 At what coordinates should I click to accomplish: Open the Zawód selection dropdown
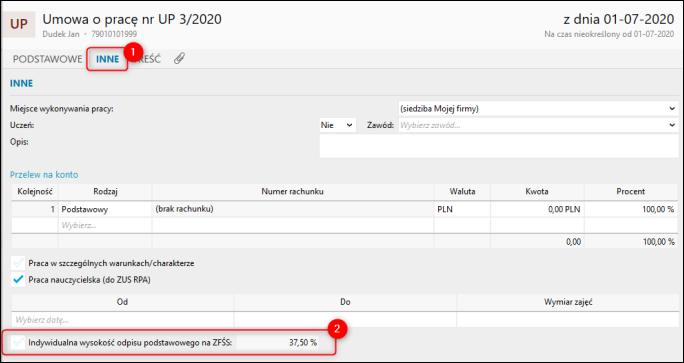click(538, 125)
